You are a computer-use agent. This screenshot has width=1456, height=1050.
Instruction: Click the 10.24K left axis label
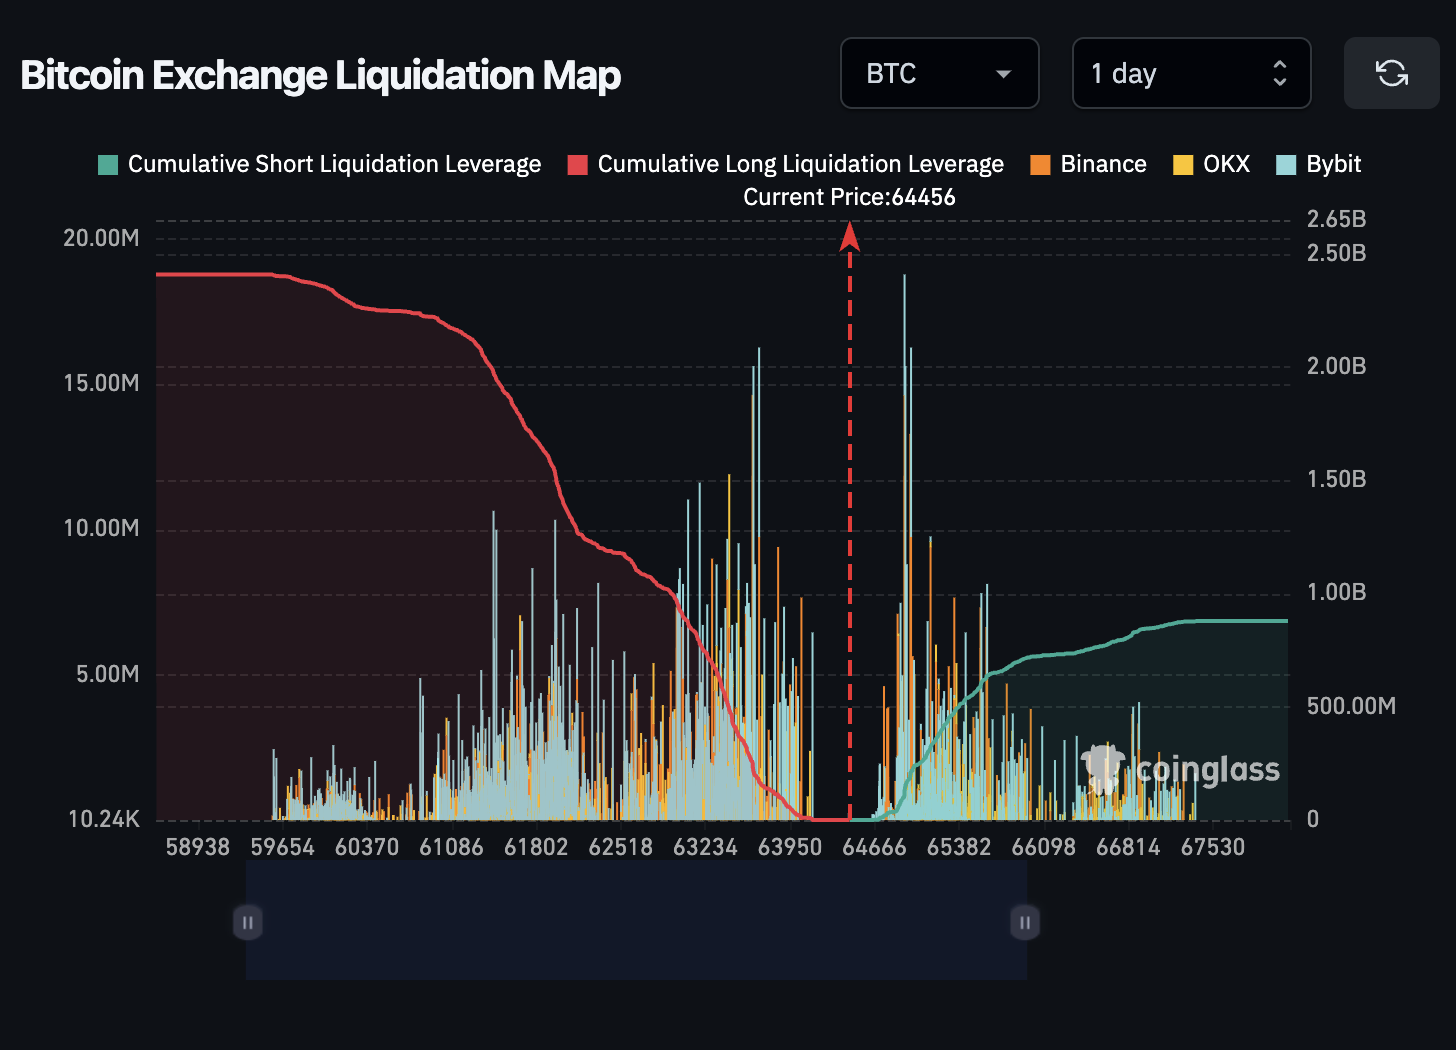(104, 819)
